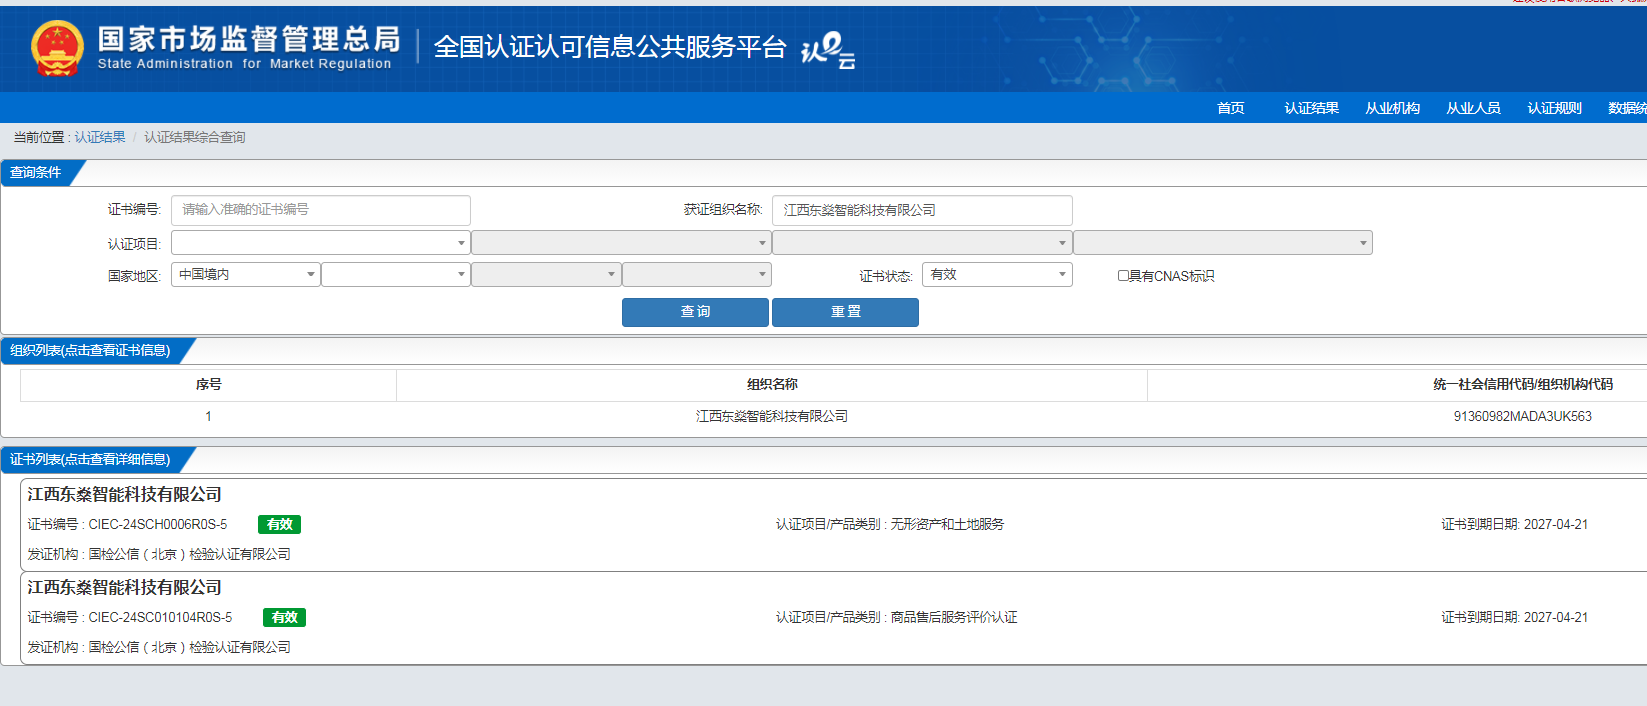Click 序号 column header
This screenshot has width=1647, height=706.
208,385
